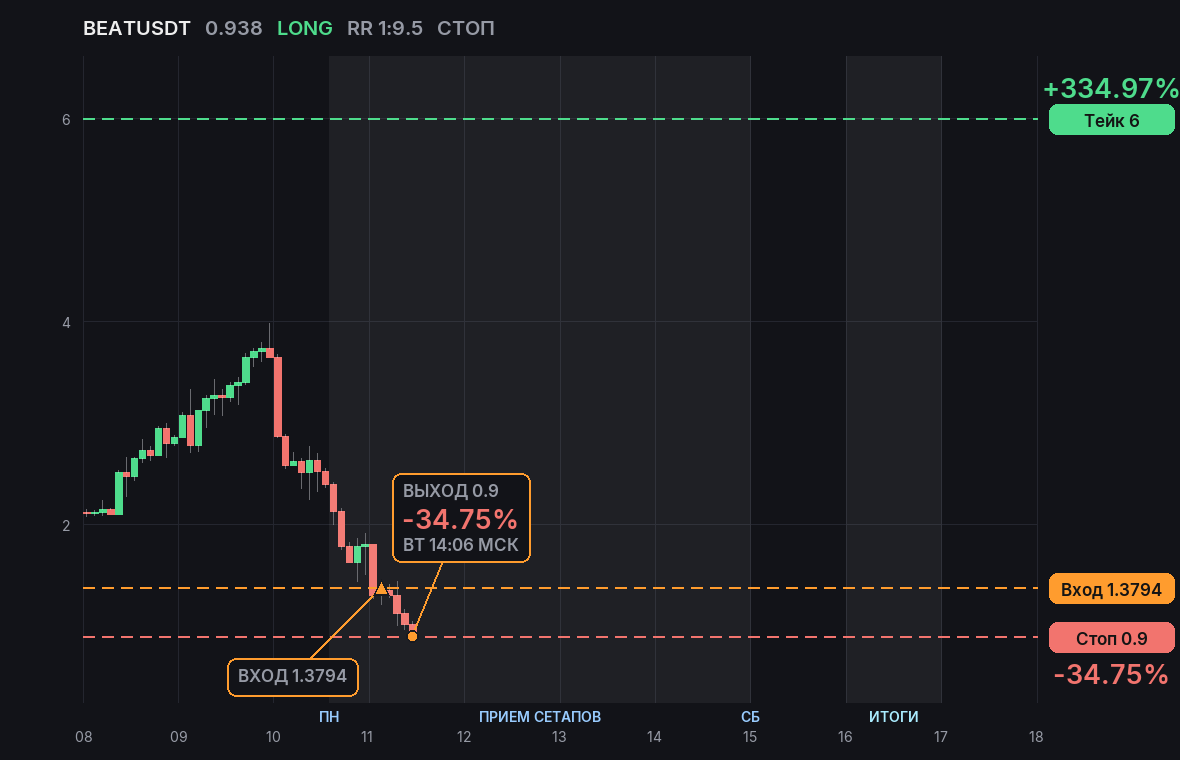Click the orange entry triangle marker
The height and width of the screenshot is (760, 1180).
point(381,588)
